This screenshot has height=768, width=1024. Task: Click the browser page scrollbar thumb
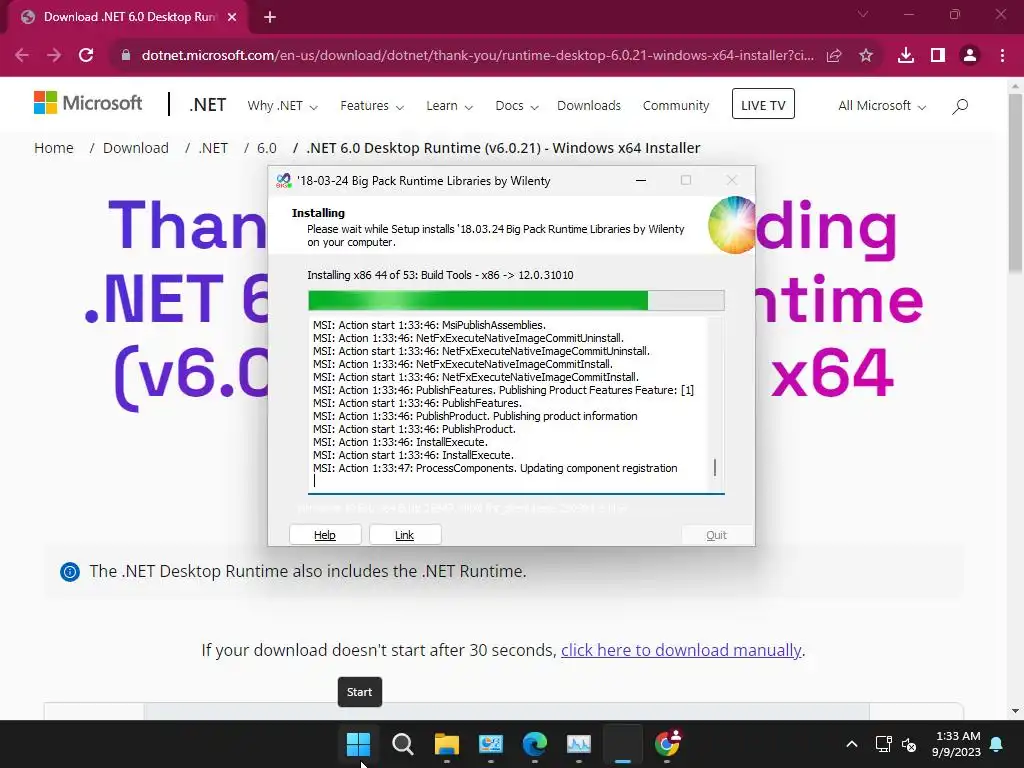pos(1015,183)
